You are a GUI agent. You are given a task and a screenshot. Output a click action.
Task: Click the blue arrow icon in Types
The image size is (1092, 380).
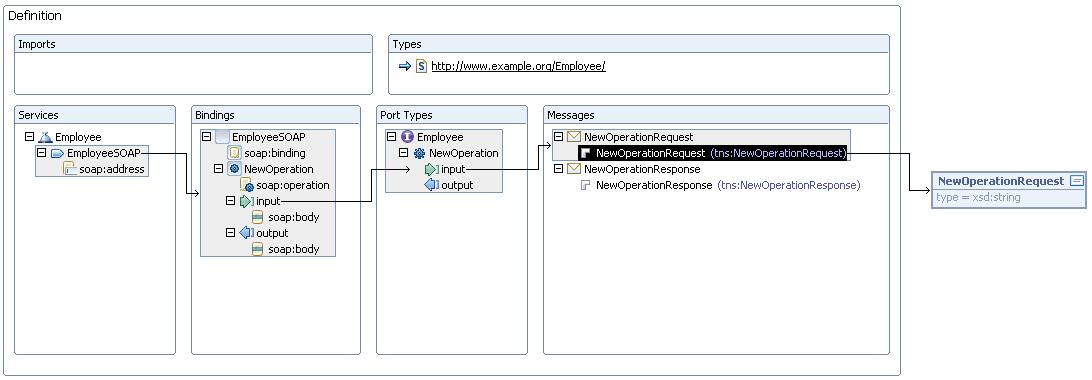(405, 66)
